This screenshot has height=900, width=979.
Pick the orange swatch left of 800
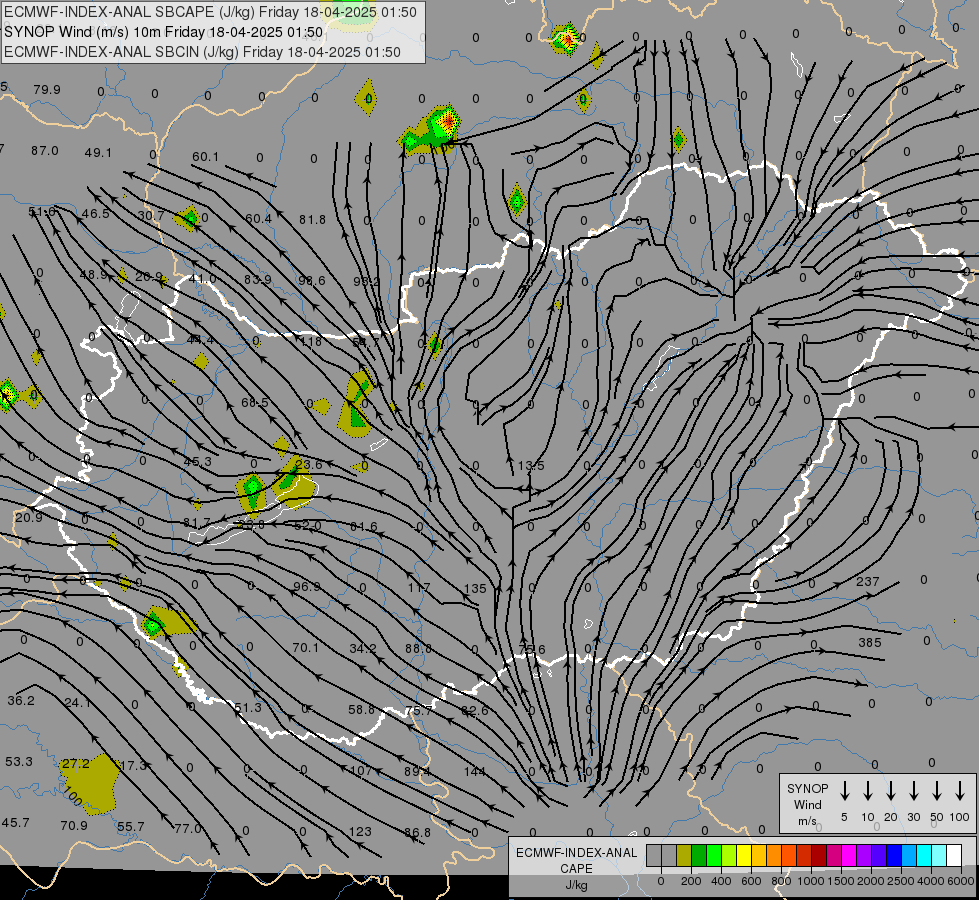[x=774, y=856]
